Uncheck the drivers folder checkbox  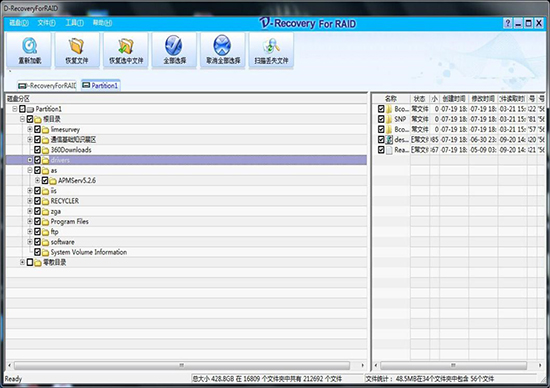tap(38, 160)
